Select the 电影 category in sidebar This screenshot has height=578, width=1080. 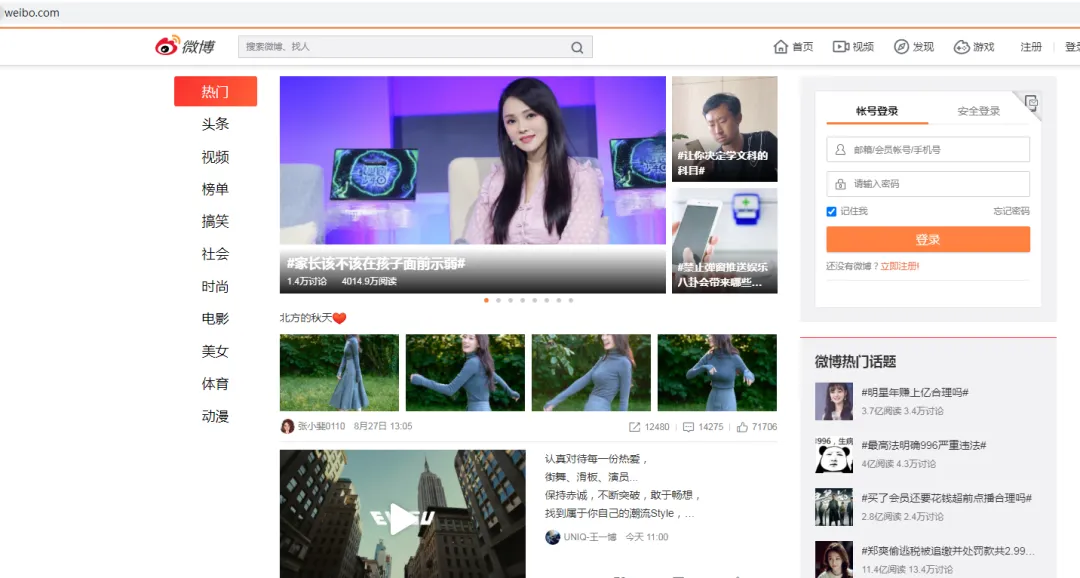(x=216, y=318)
